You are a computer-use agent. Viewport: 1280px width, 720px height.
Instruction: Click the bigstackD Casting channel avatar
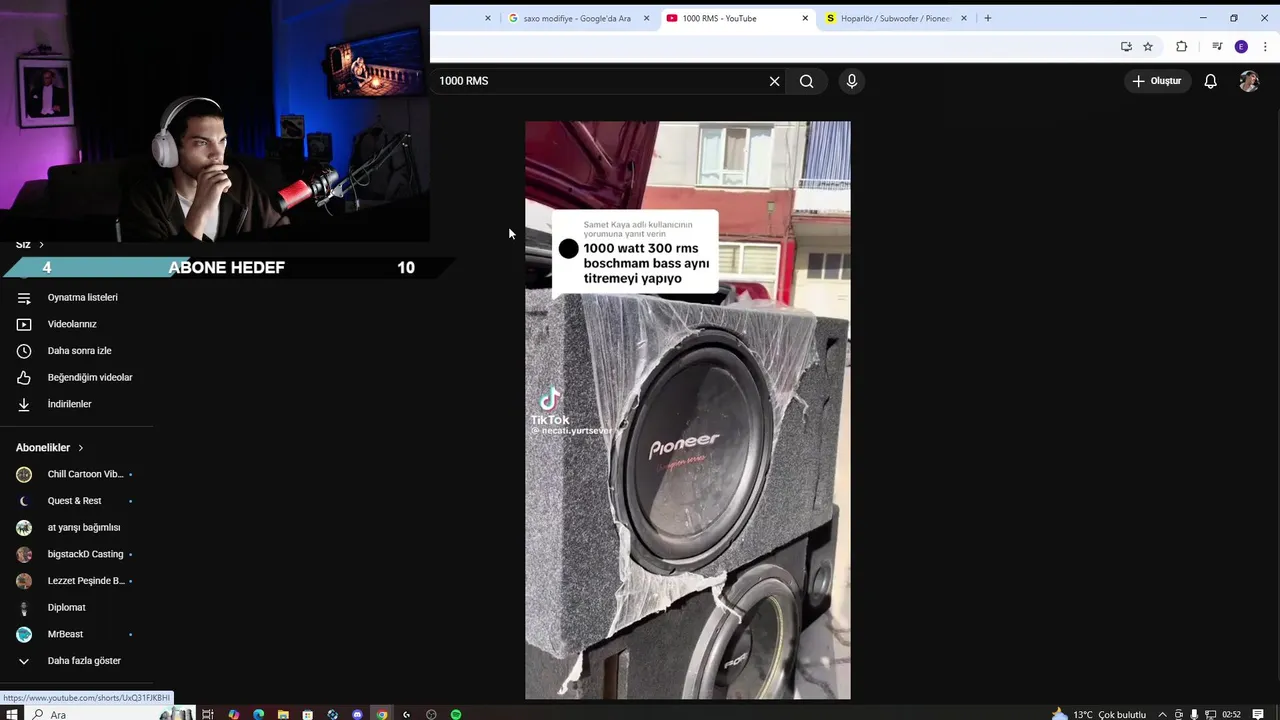pyautogui.click(x=24, y=554)
